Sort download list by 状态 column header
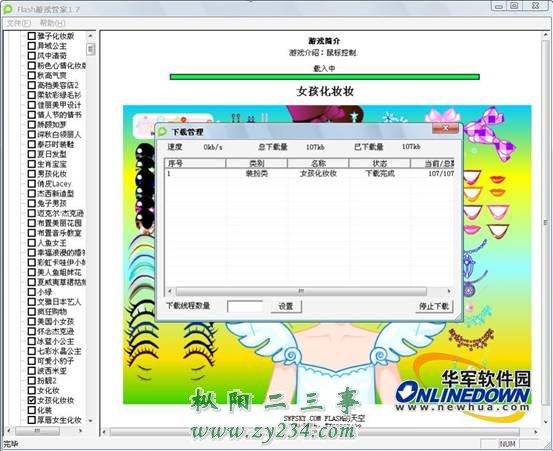This screenshot has width=553, height=451. coord(379,163)
